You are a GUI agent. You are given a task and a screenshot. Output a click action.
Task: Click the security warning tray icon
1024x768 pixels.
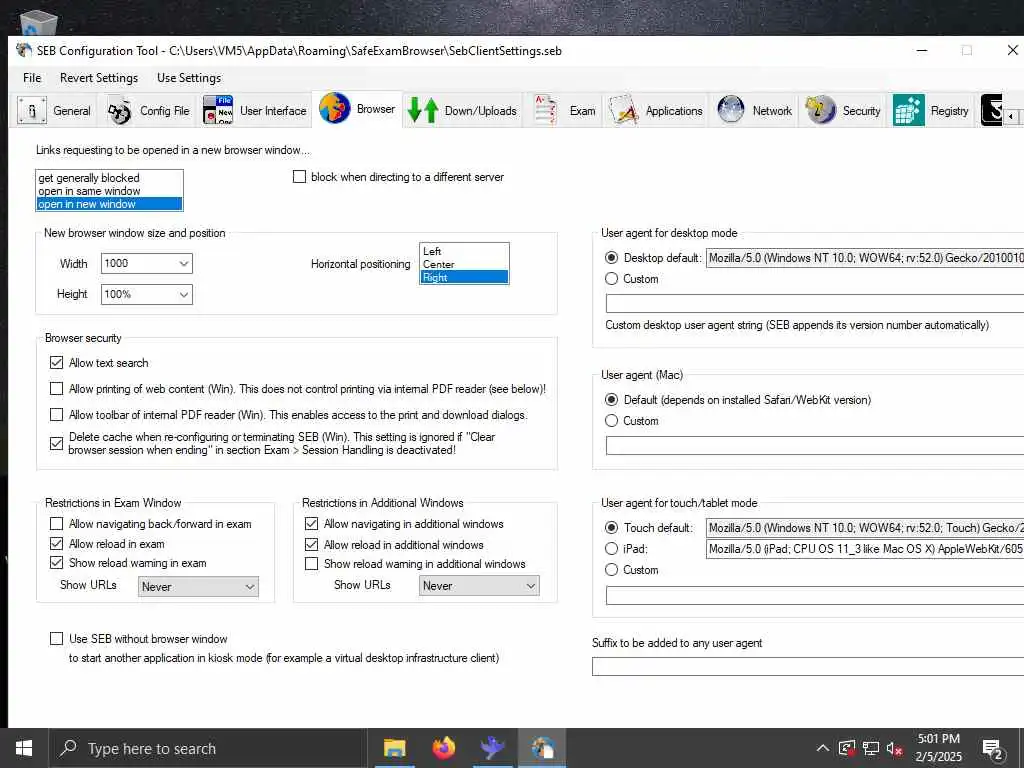click(846, 748)
